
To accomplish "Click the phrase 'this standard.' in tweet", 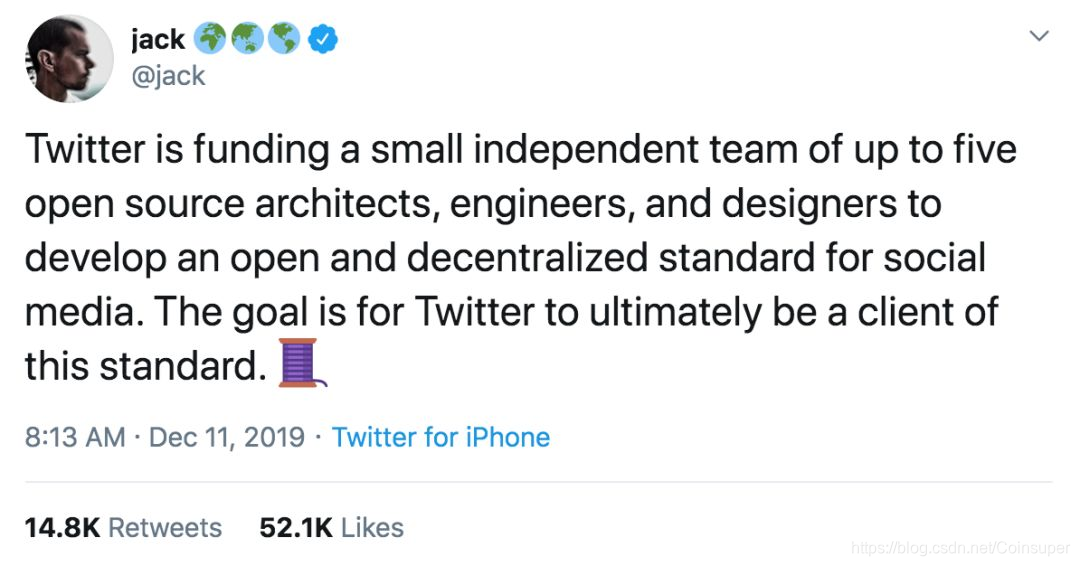I will 145,366.
